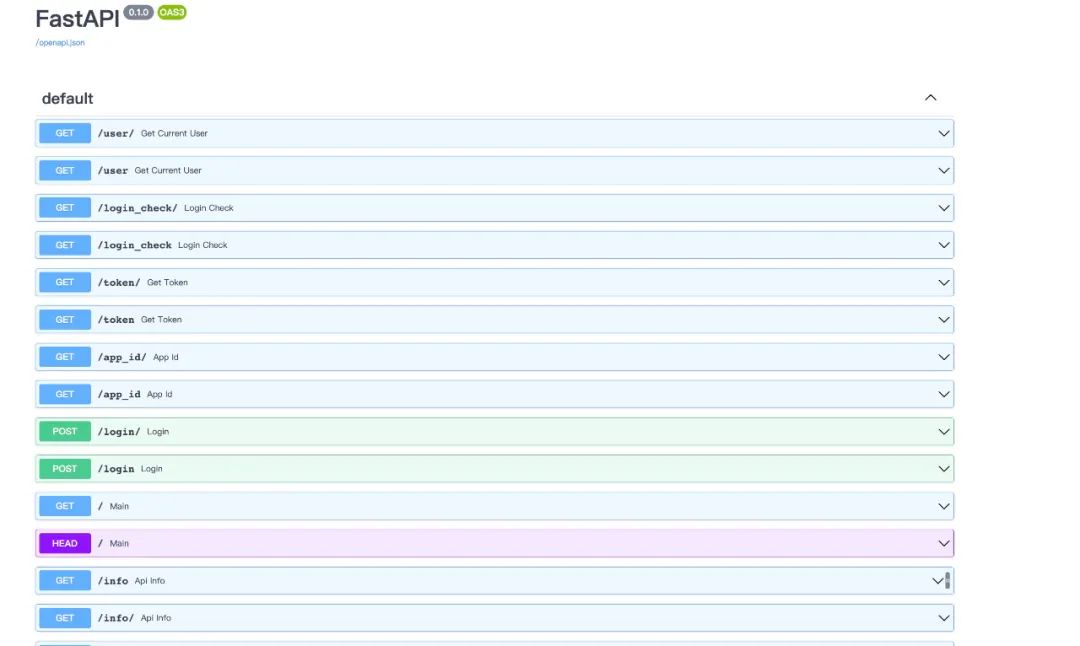Image resolution: width=1080 pixels, height=646 pixels.
Task: Click the /token/ path text
Action: tap(118, 282)
